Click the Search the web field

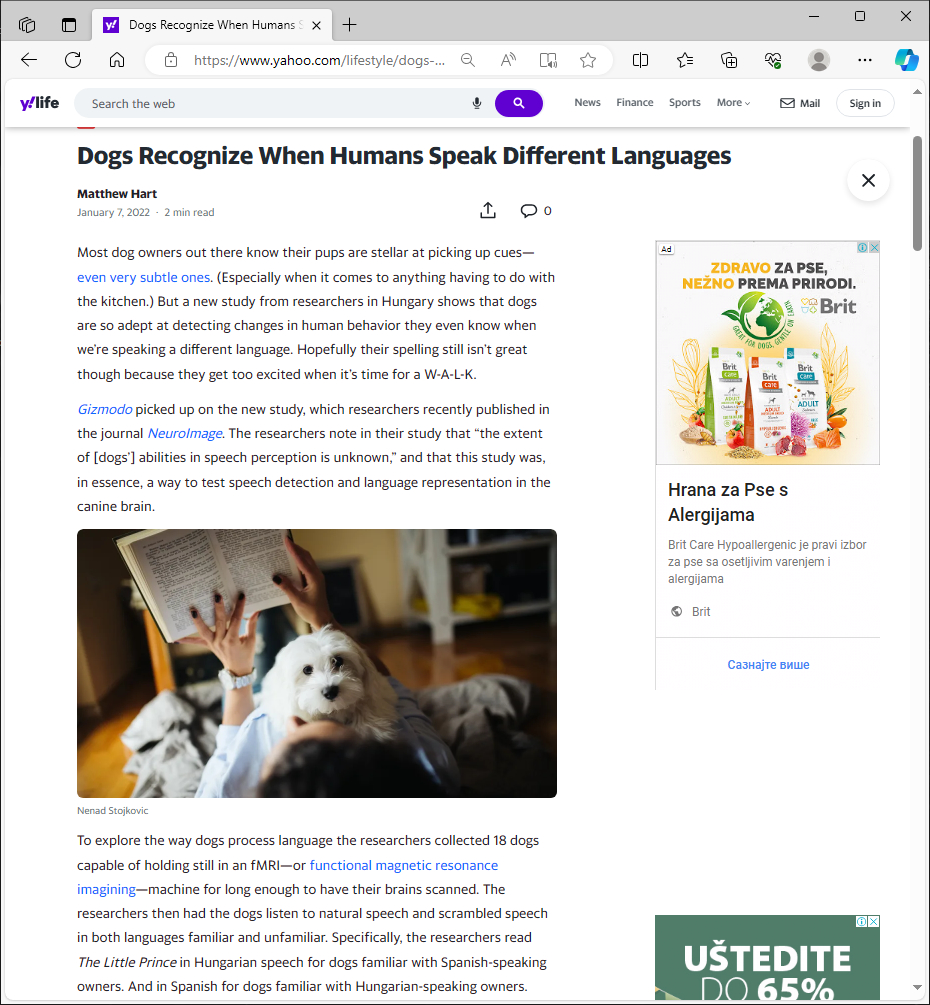[x=270, y=103]
